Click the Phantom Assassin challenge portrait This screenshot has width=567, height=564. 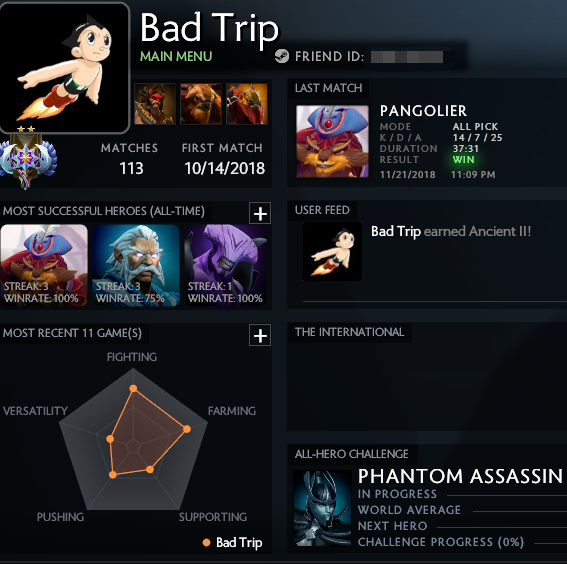(322, 508)
